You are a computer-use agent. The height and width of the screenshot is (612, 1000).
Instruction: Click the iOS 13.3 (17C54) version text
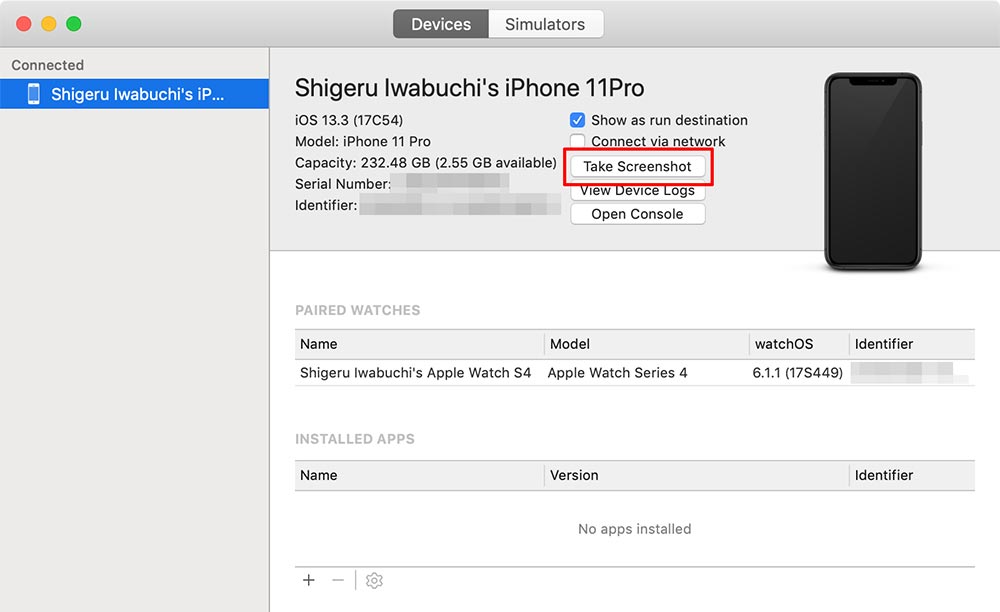(349, 120)
